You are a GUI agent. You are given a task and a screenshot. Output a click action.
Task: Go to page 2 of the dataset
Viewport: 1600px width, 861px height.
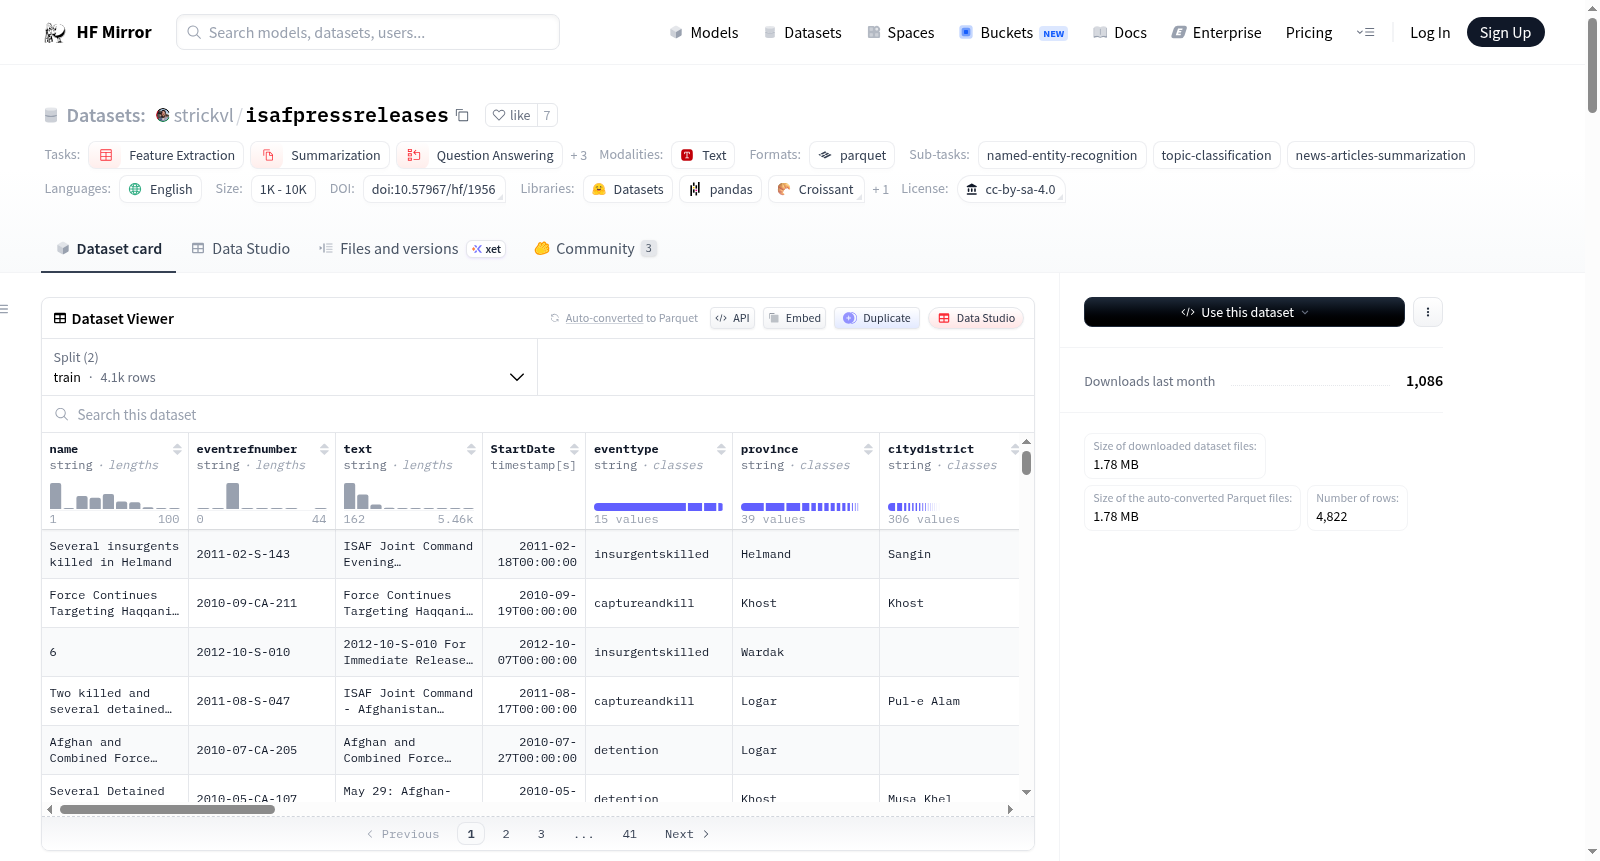coord(506,834)
